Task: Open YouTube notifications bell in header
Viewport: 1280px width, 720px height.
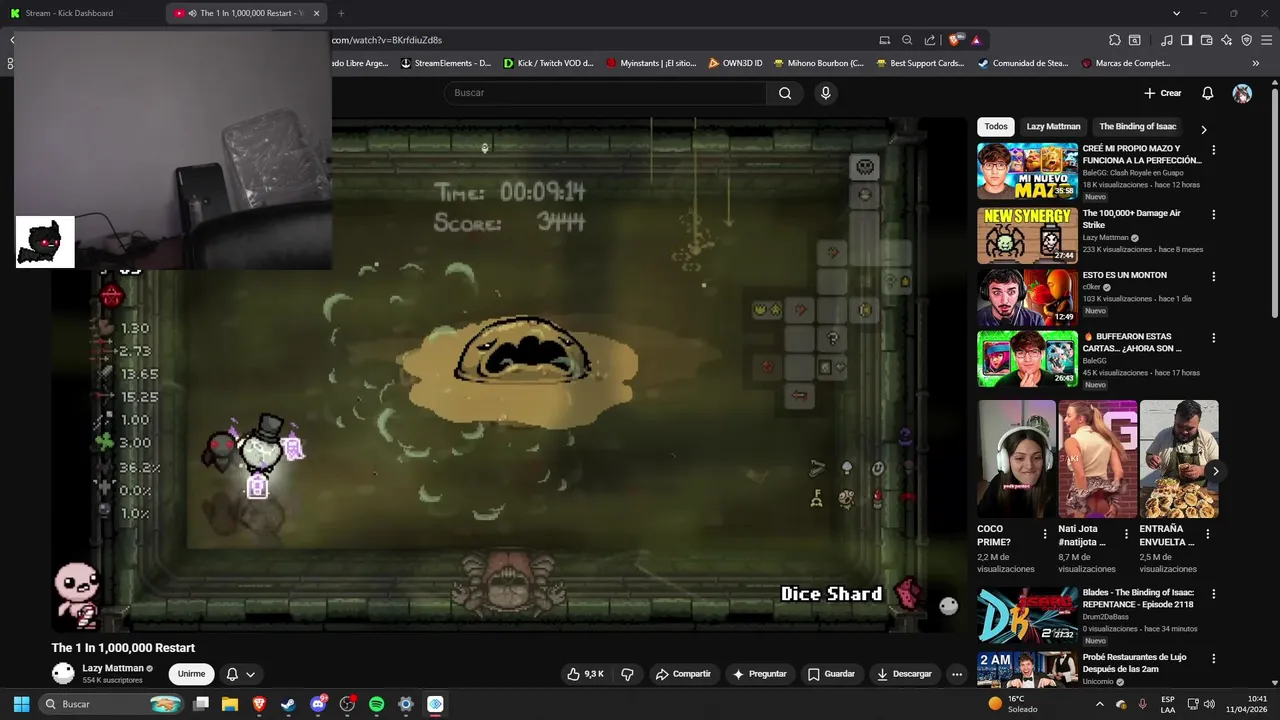Action: (1207, 93)
